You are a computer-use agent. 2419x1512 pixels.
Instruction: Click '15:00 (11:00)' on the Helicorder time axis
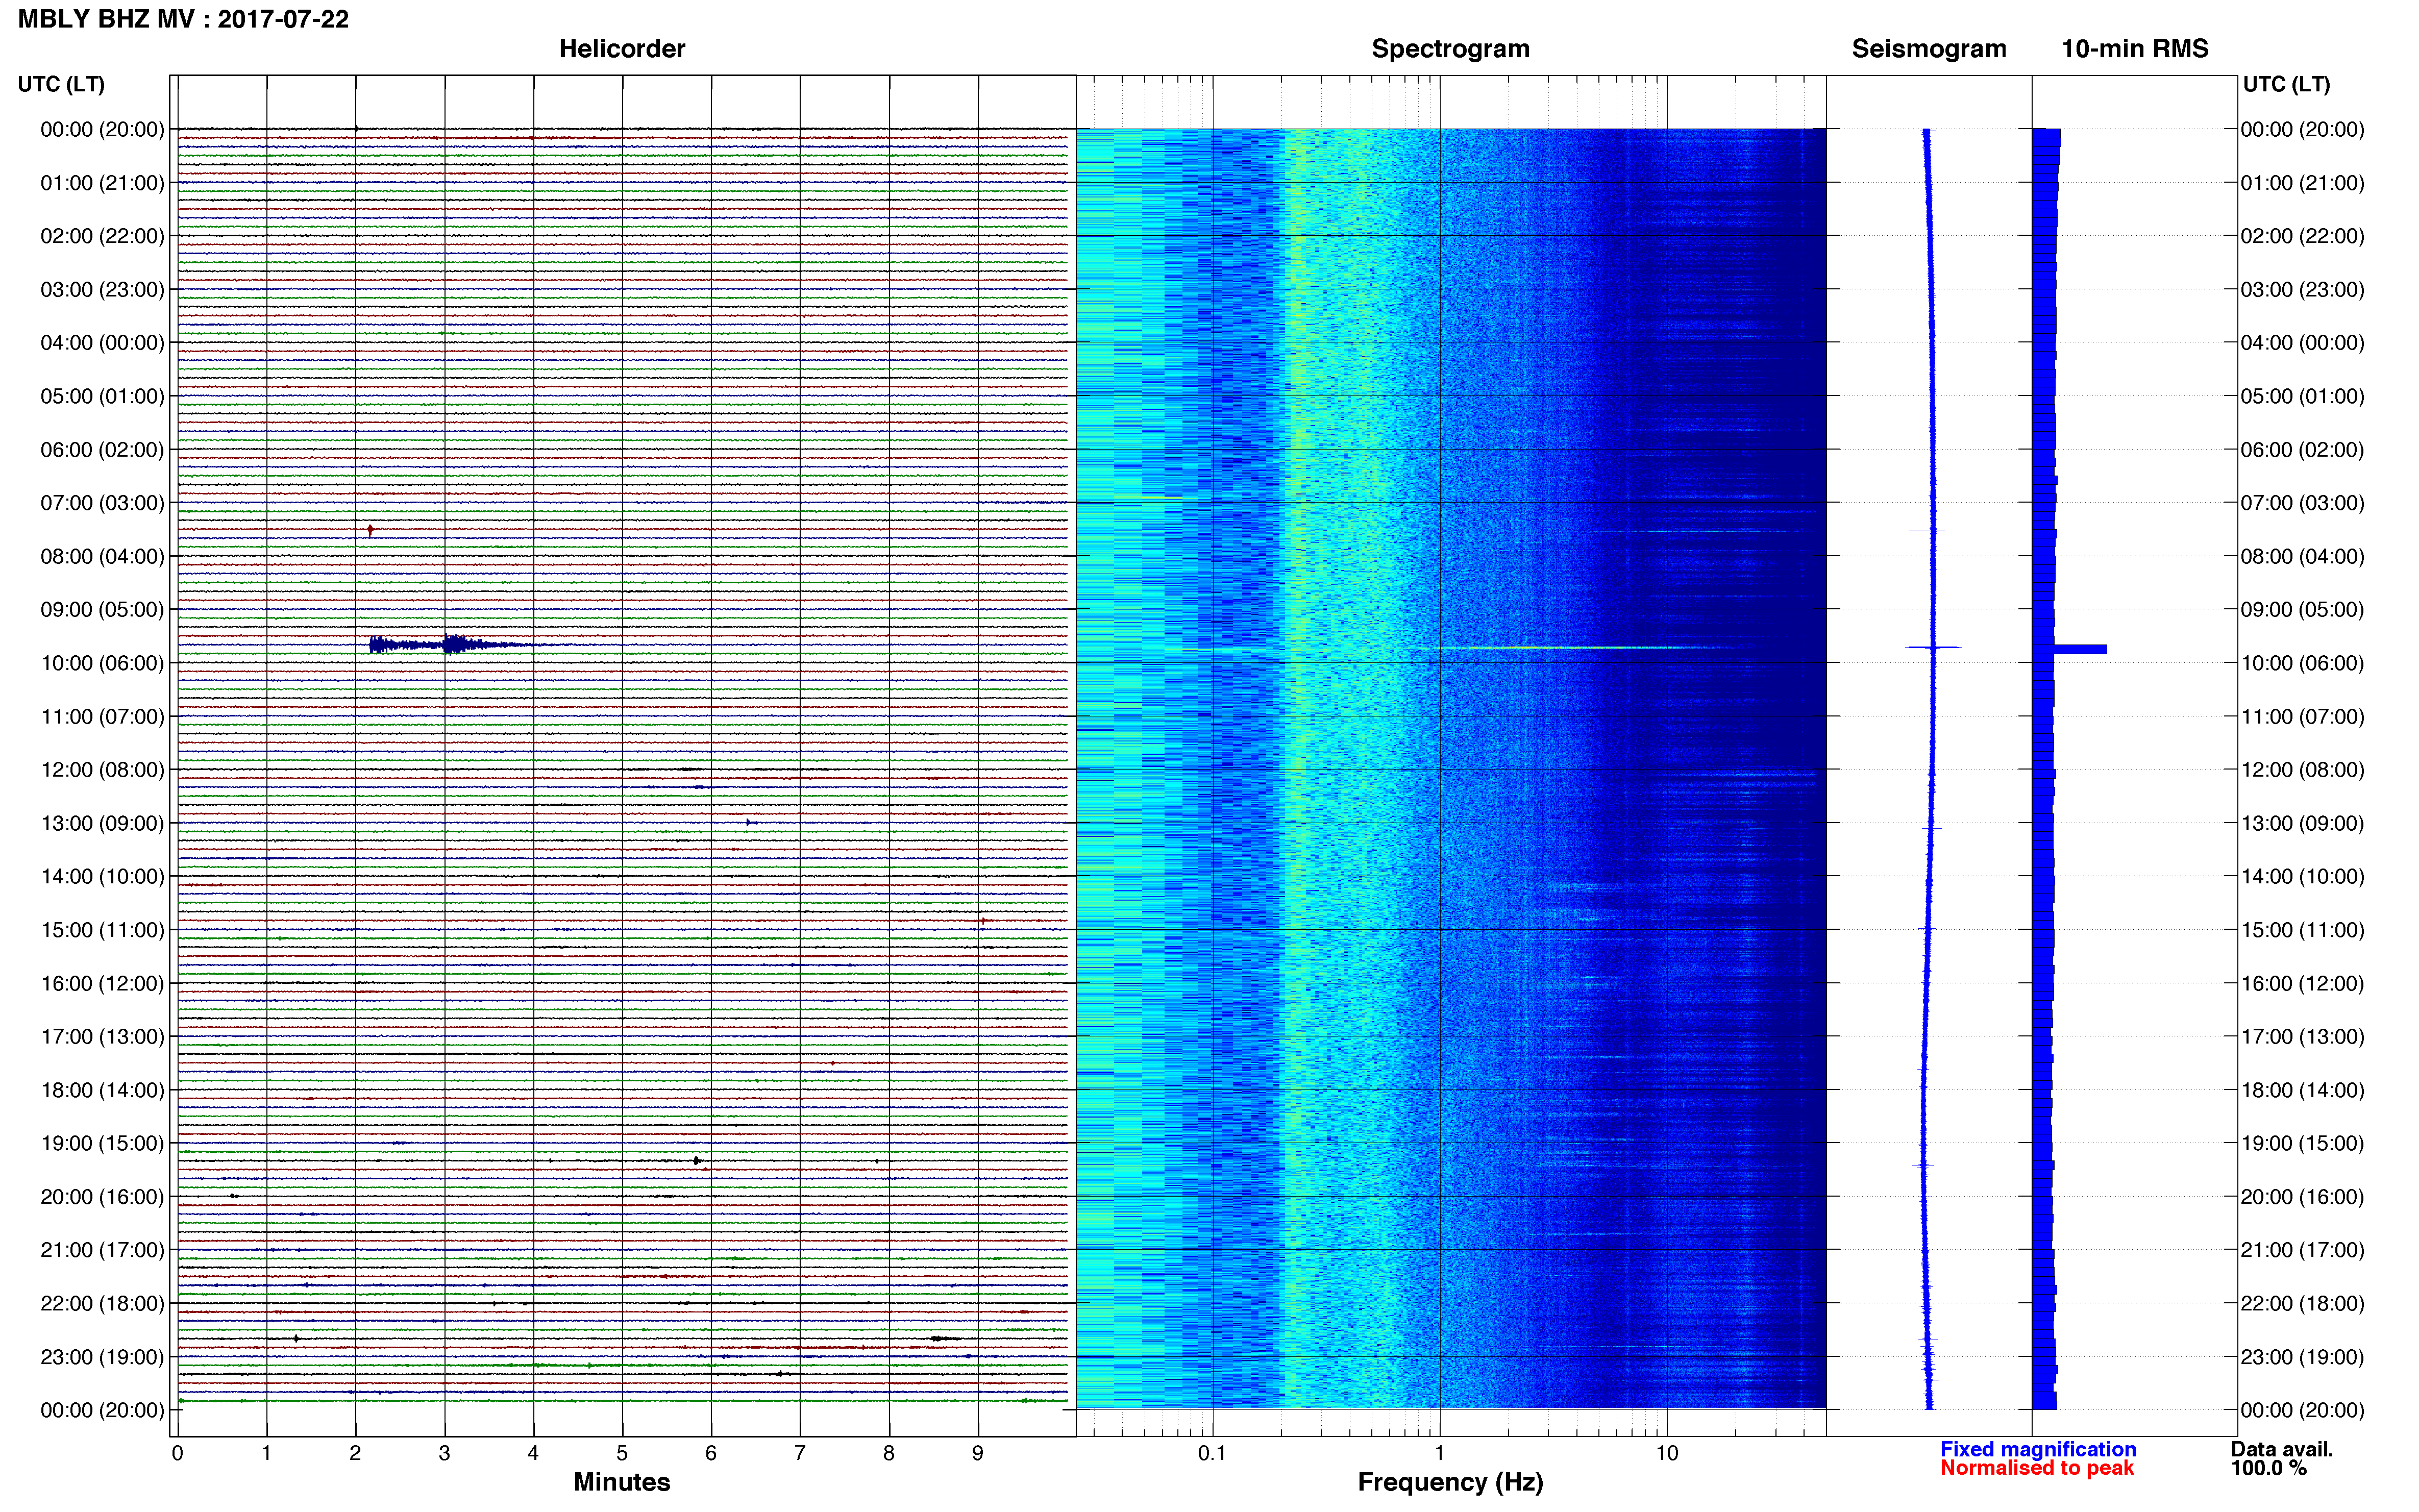102,930
